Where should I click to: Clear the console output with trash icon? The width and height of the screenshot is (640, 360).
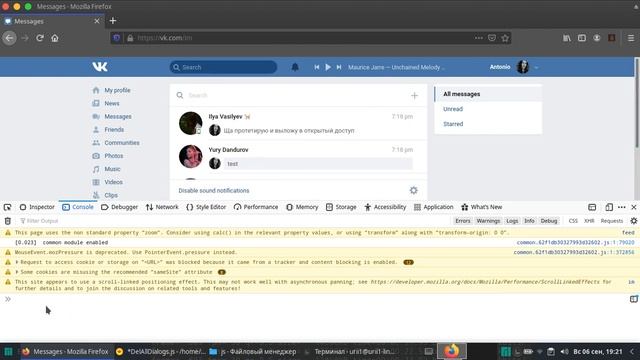point(7,221)
